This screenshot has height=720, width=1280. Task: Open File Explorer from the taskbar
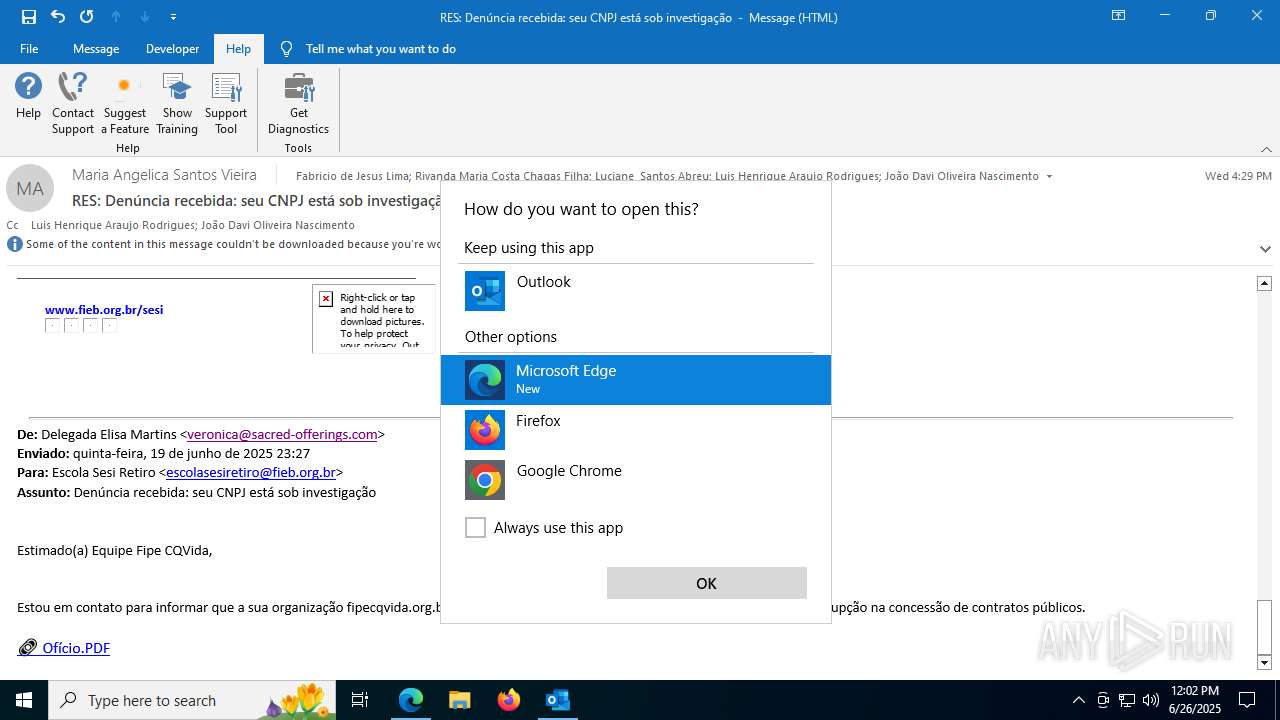tap(459, 700)
